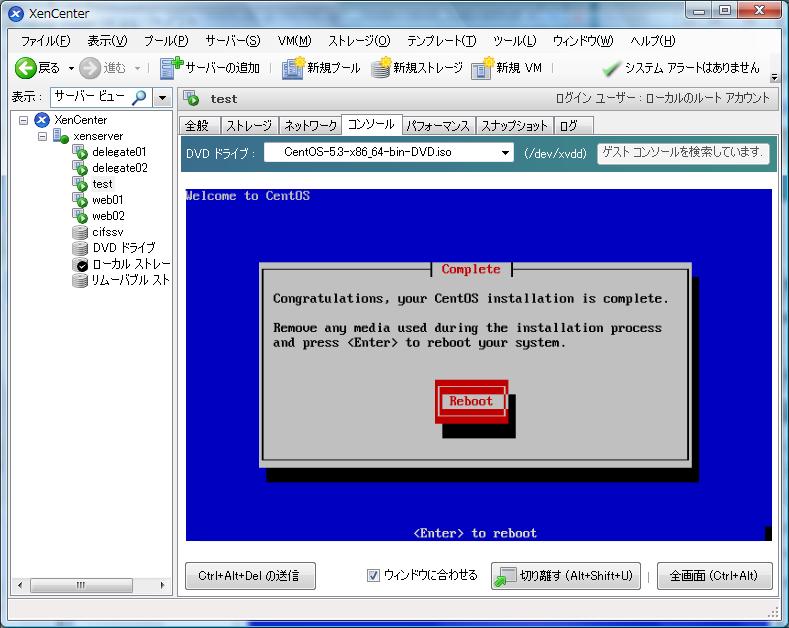Open the toolbar overflow arrow
The width and height of the screenshot is (789, 628).
coord(774,77)
